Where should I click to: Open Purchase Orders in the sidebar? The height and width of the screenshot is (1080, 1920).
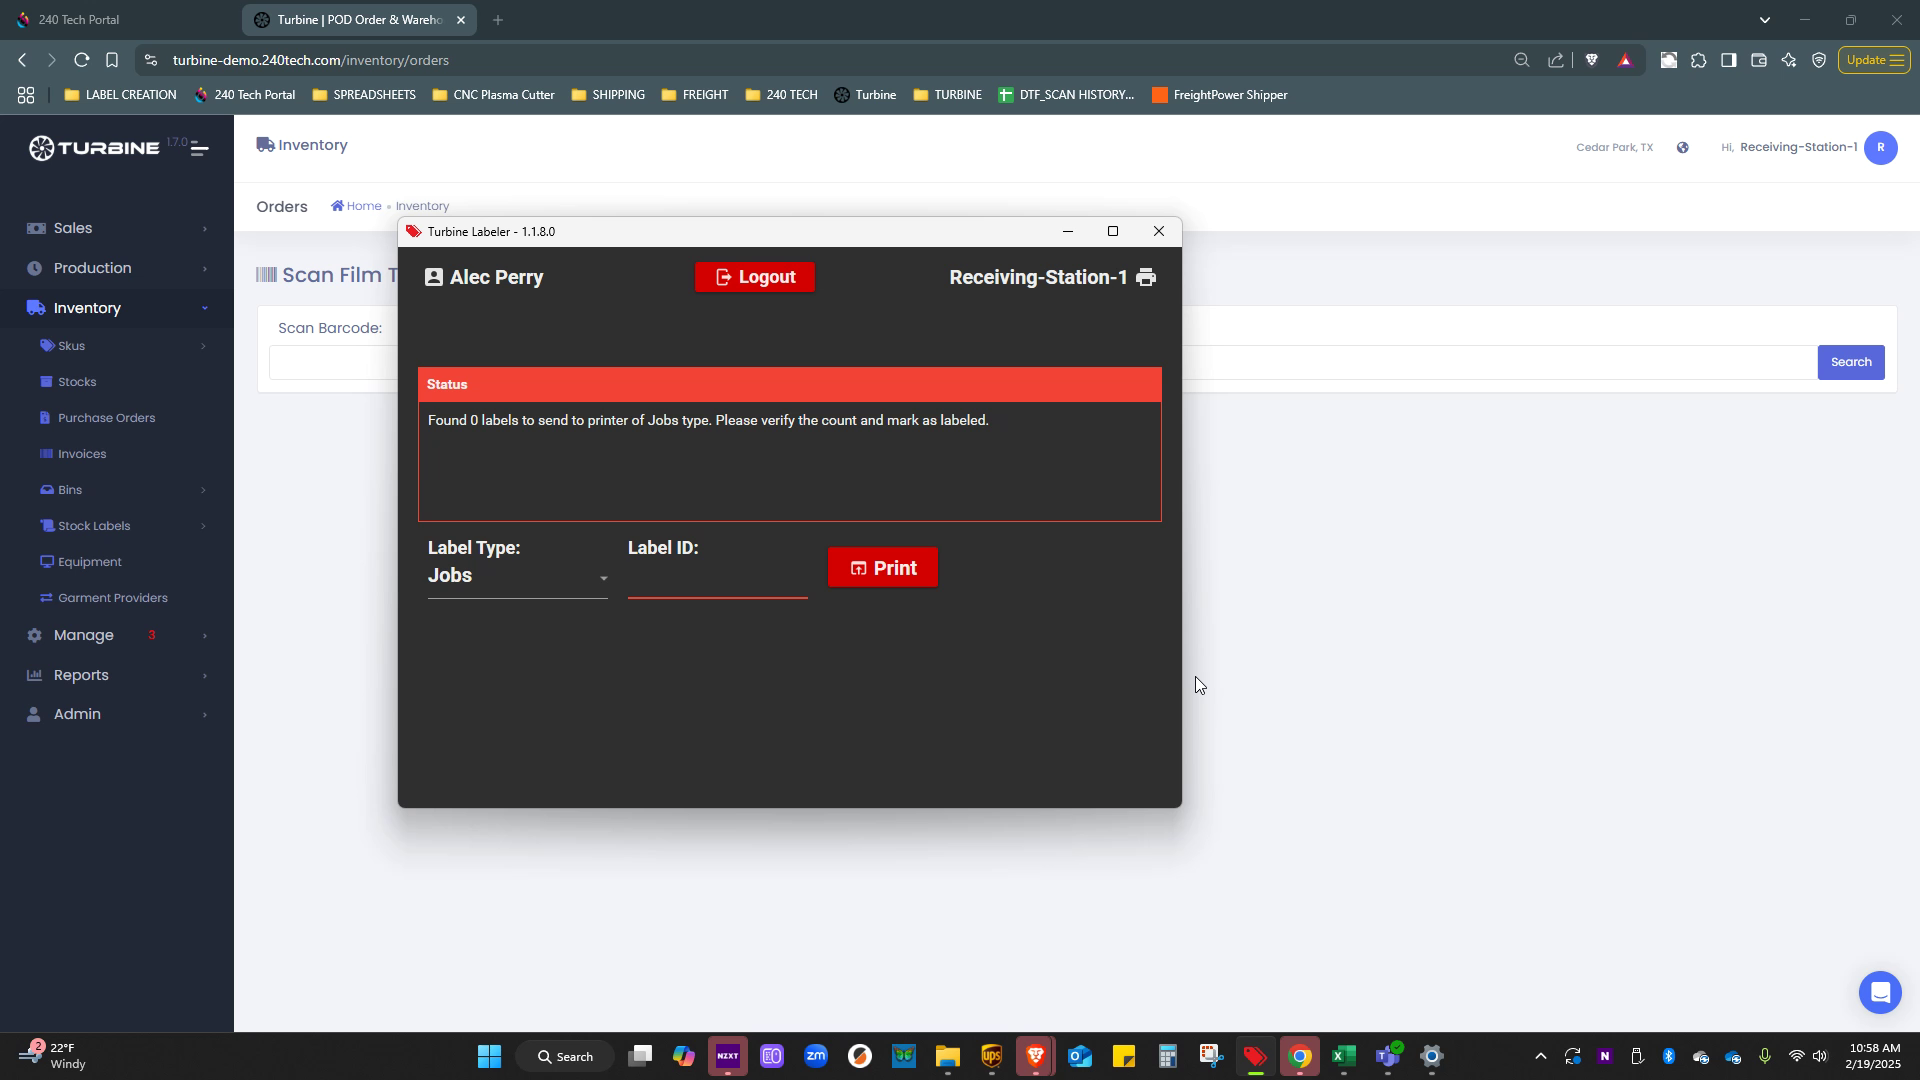tap(106, 418)
